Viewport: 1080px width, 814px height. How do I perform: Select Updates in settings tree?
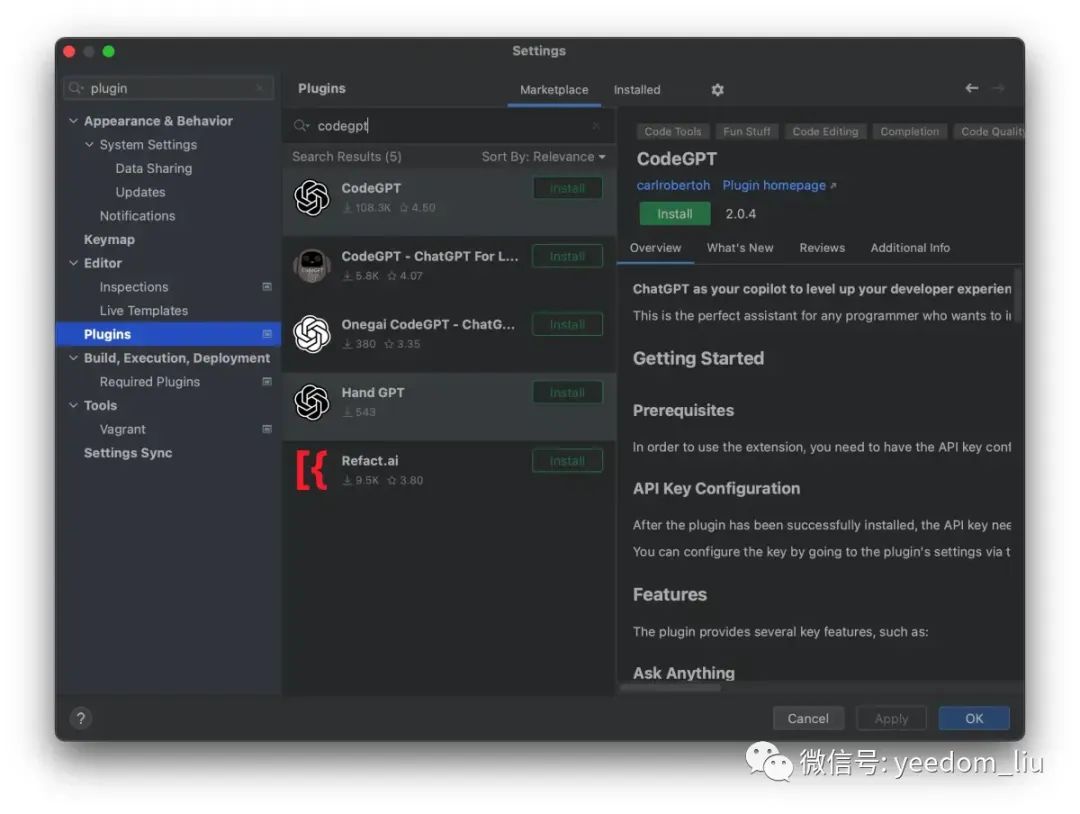(141, 192)
